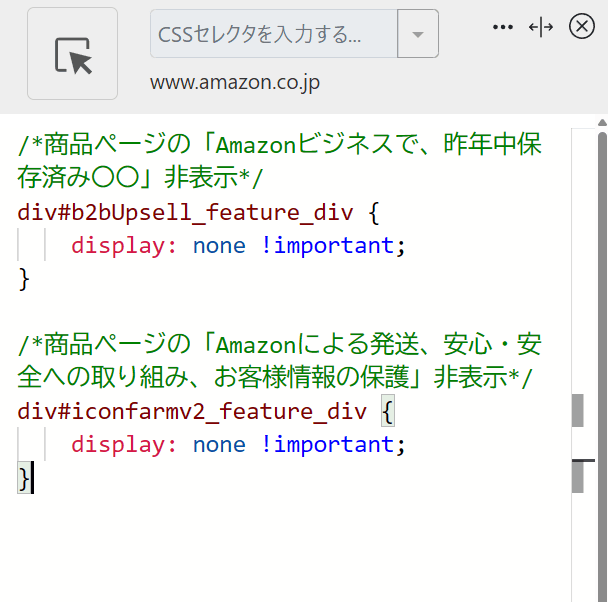The width and height of the screenshot is (608, 602).
Task: Close the panel with the X button
Action: click(x=582, y=26)
